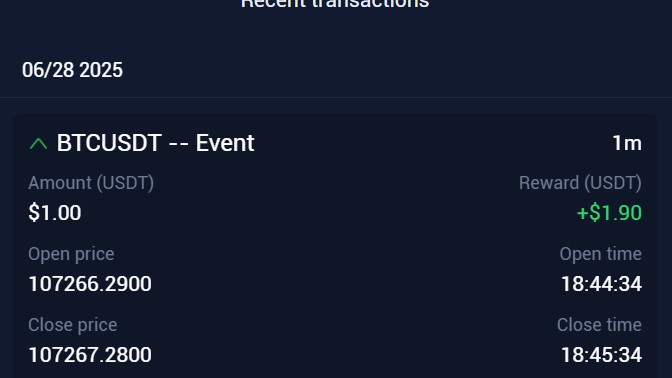Select the close time 18:45:34
Viewport: 672px width, 378px height.
[x=601, y=355]
